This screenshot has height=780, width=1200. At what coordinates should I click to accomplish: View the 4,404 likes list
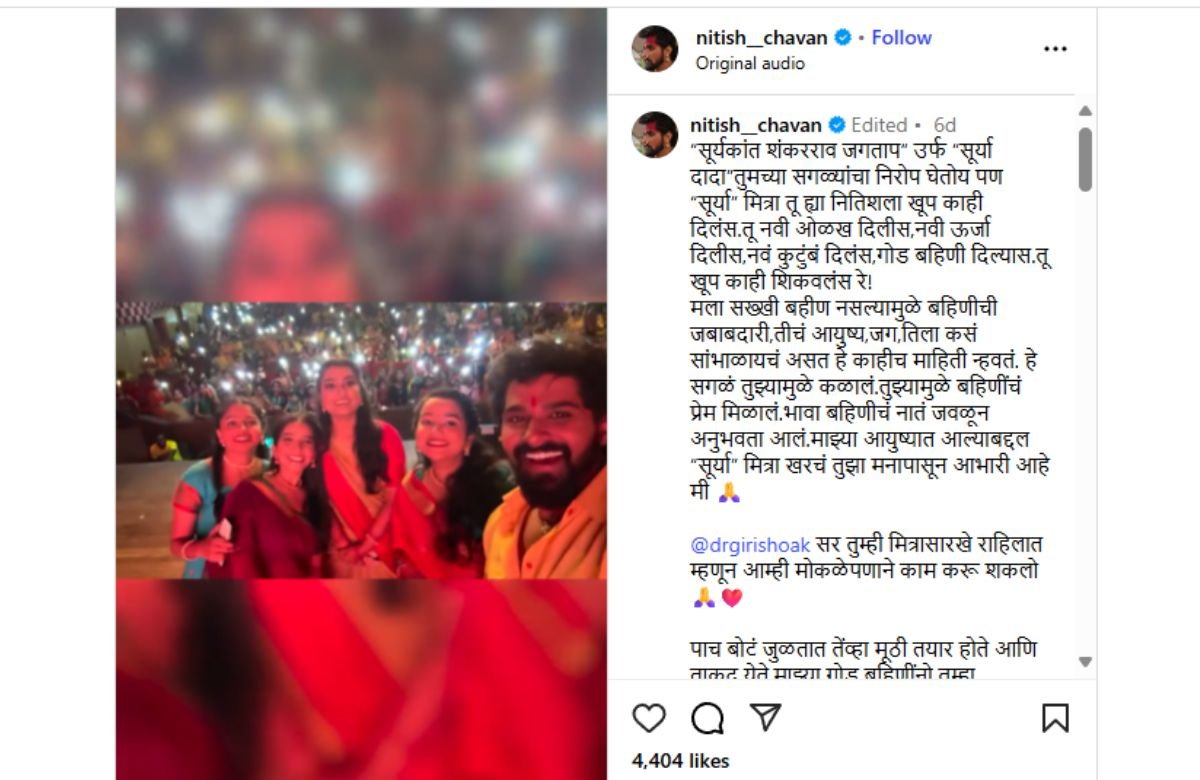click(x=680, y=761)
